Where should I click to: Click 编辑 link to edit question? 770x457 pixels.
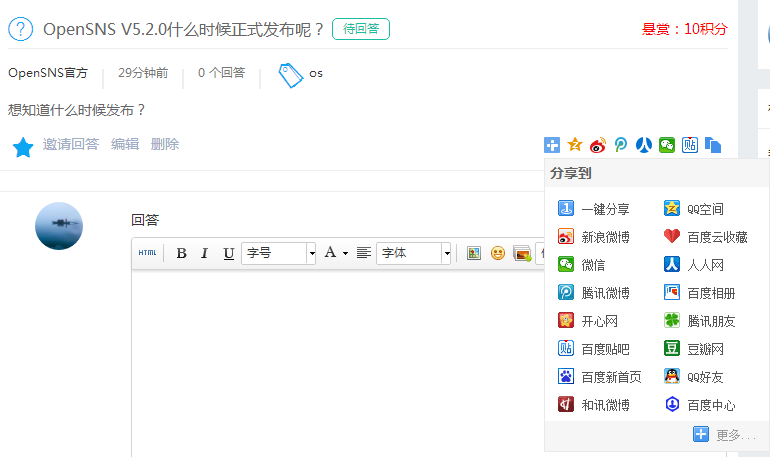pos(125,144)
